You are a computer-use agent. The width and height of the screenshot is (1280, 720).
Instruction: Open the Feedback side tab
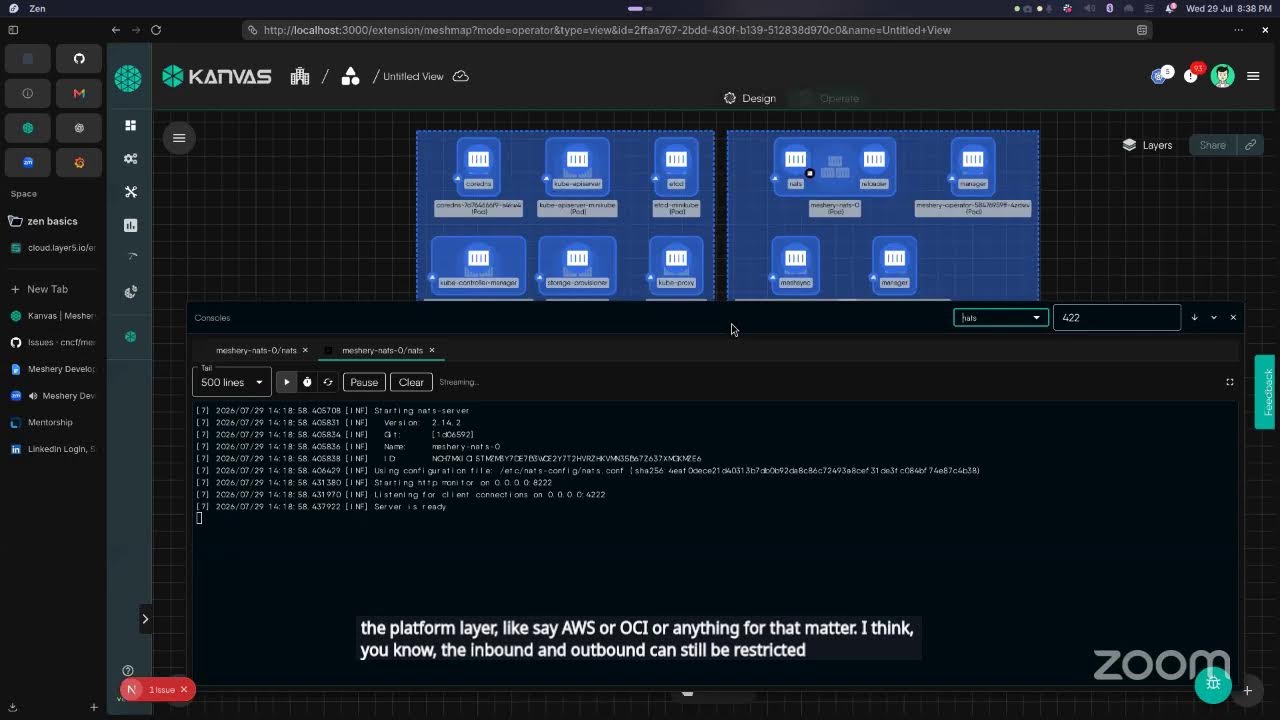(1266, 392)
